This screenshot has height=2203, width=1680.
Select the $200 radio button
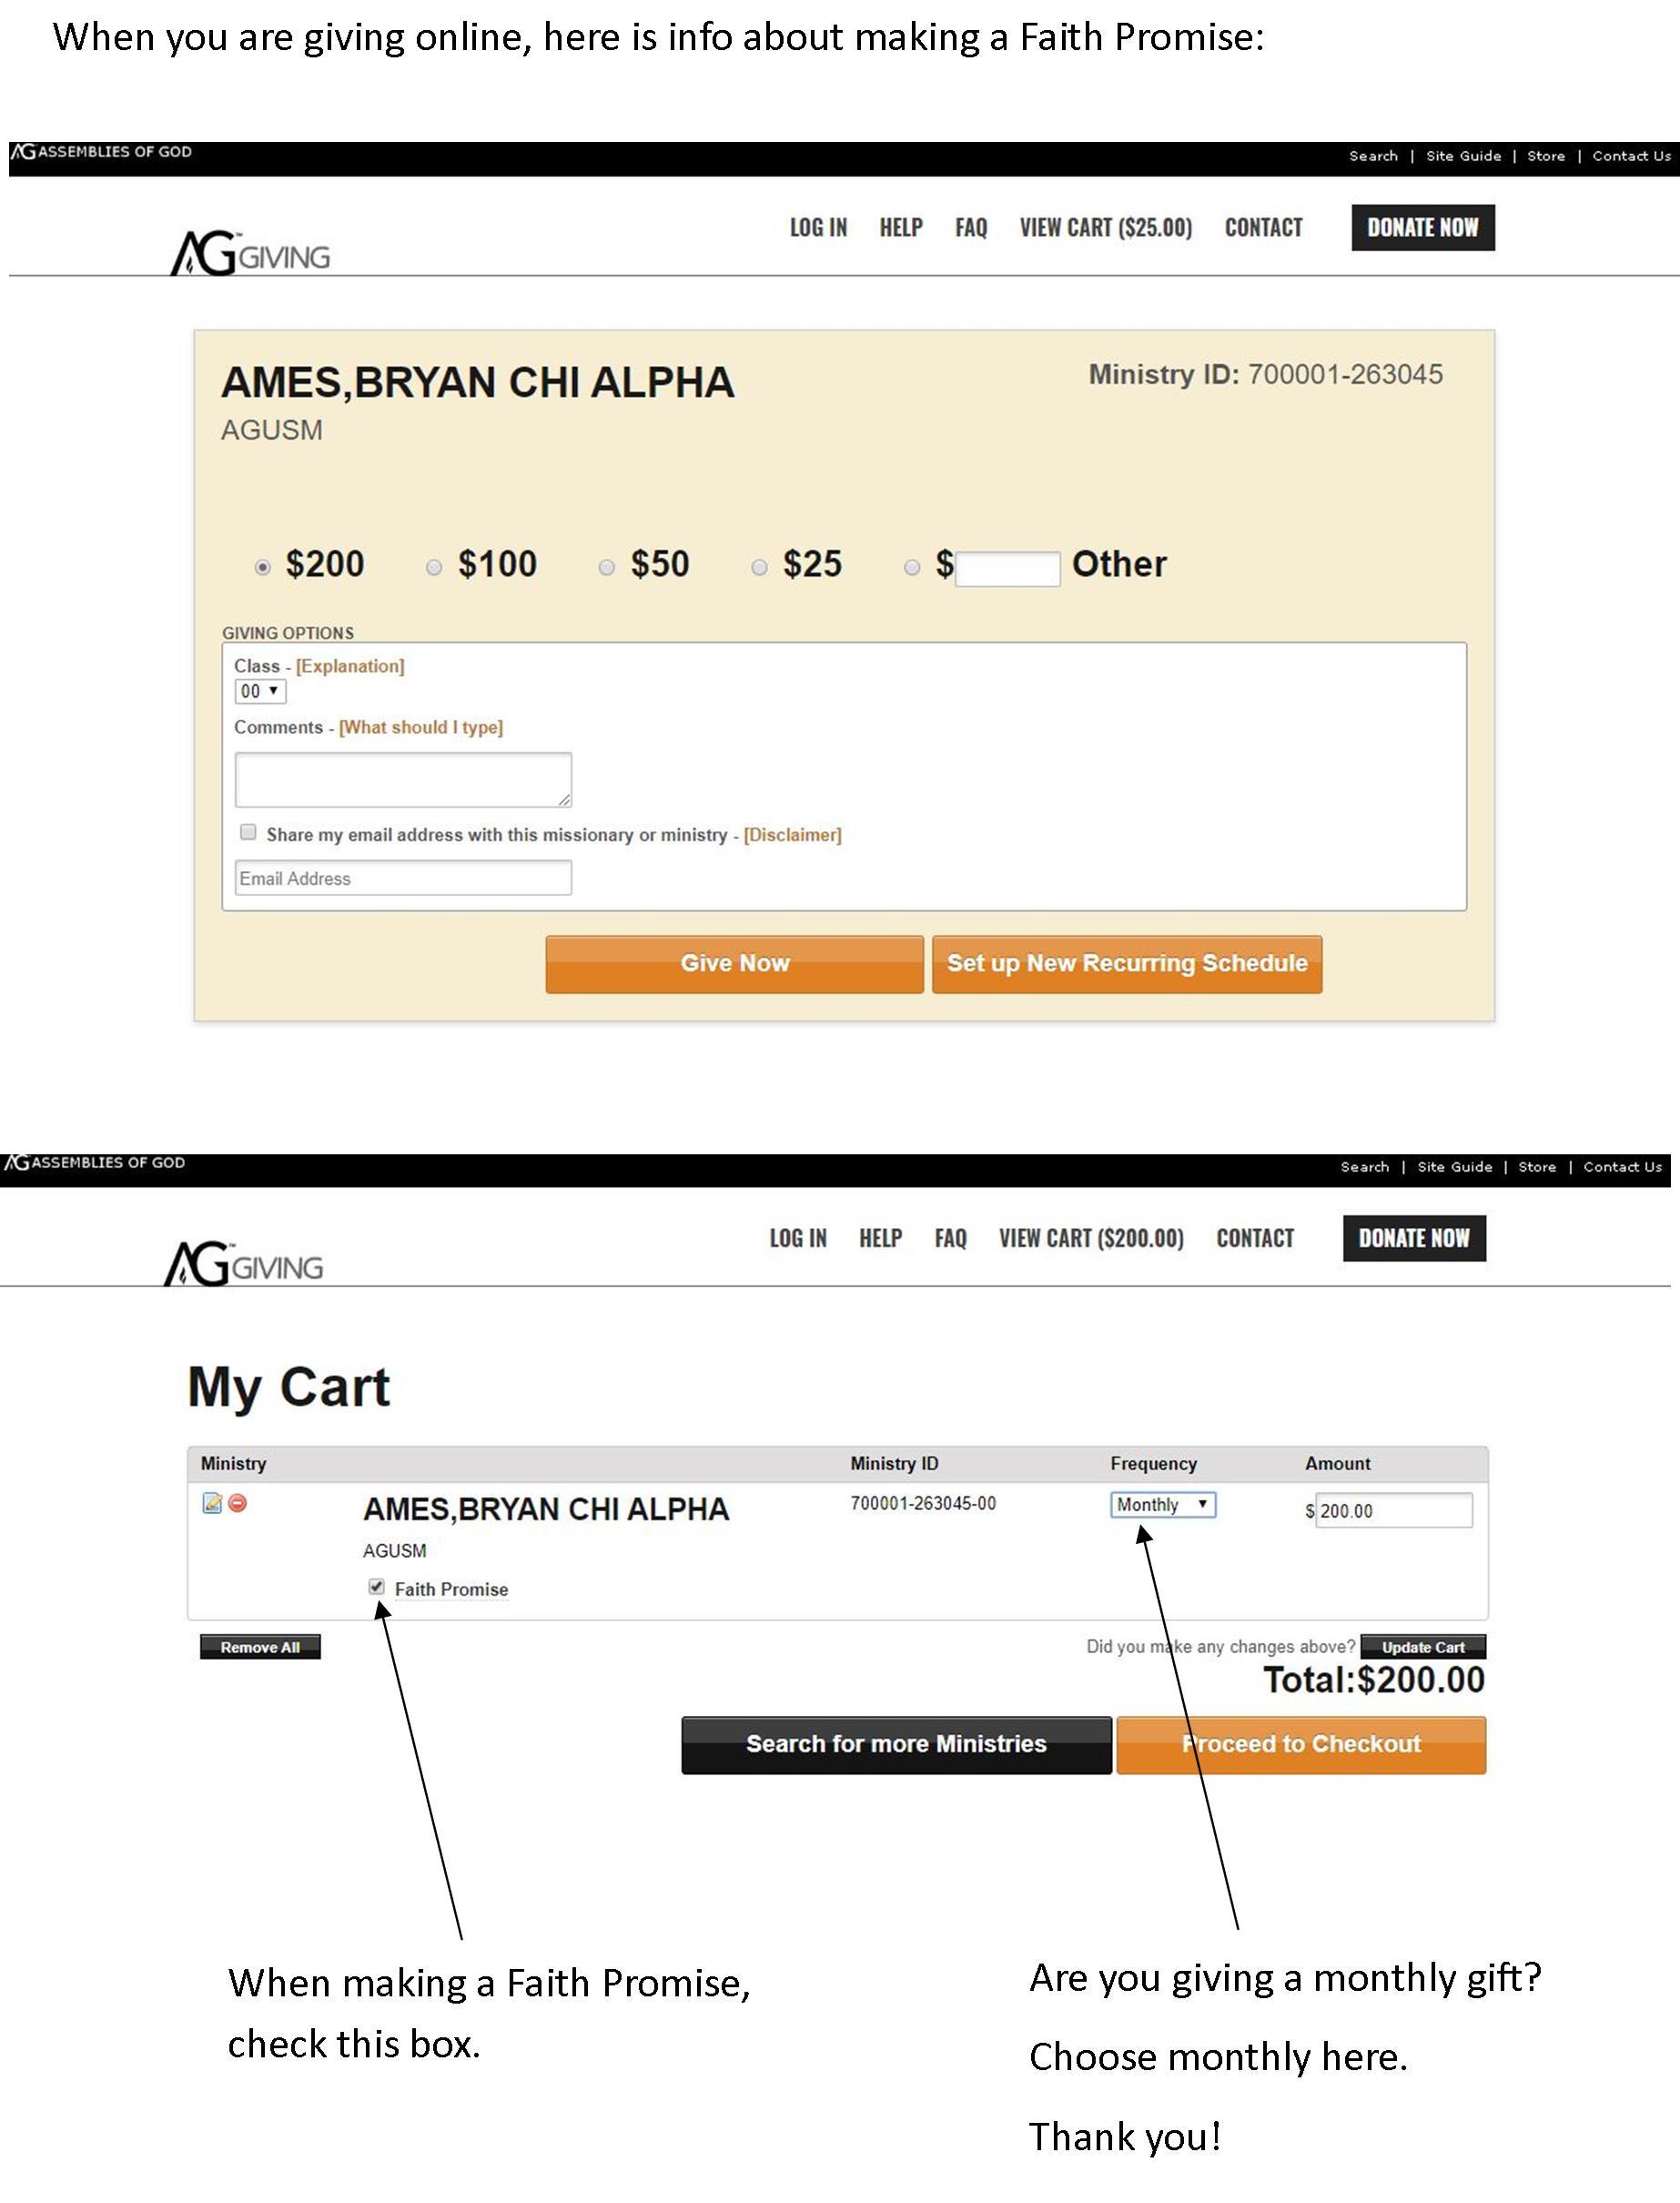point(262,567)
